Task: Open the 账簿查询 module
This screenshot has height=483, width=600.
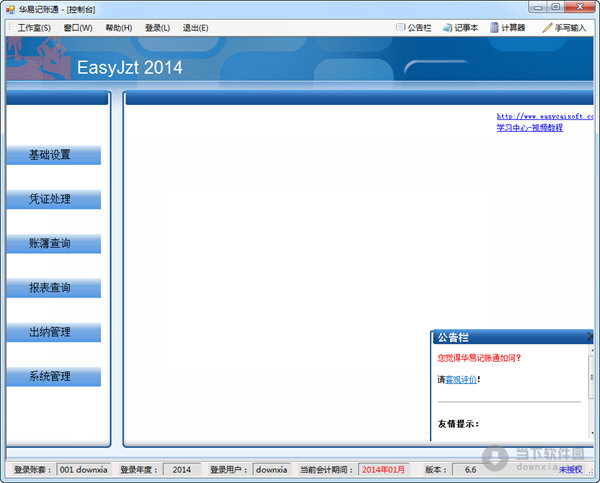Action: [x=54, y=244]
